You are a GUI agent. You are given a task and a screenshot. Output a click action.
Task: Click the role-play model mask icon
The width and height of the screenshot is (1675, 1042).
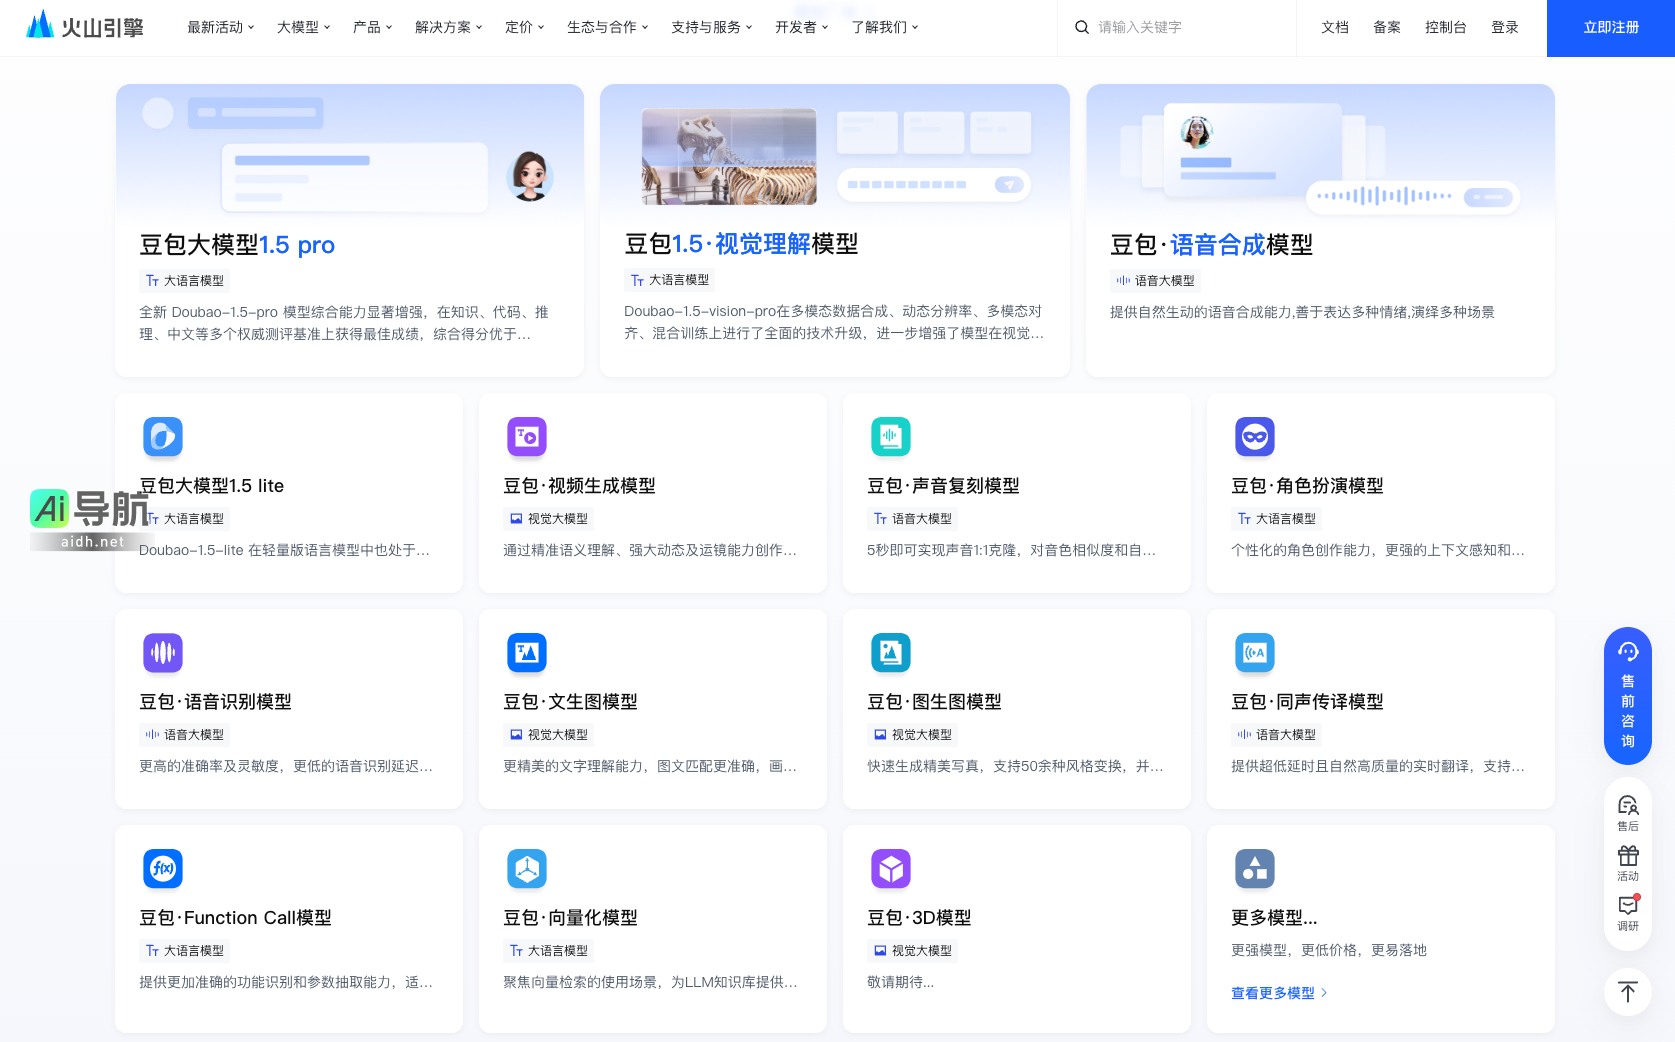pos(1254,437)
